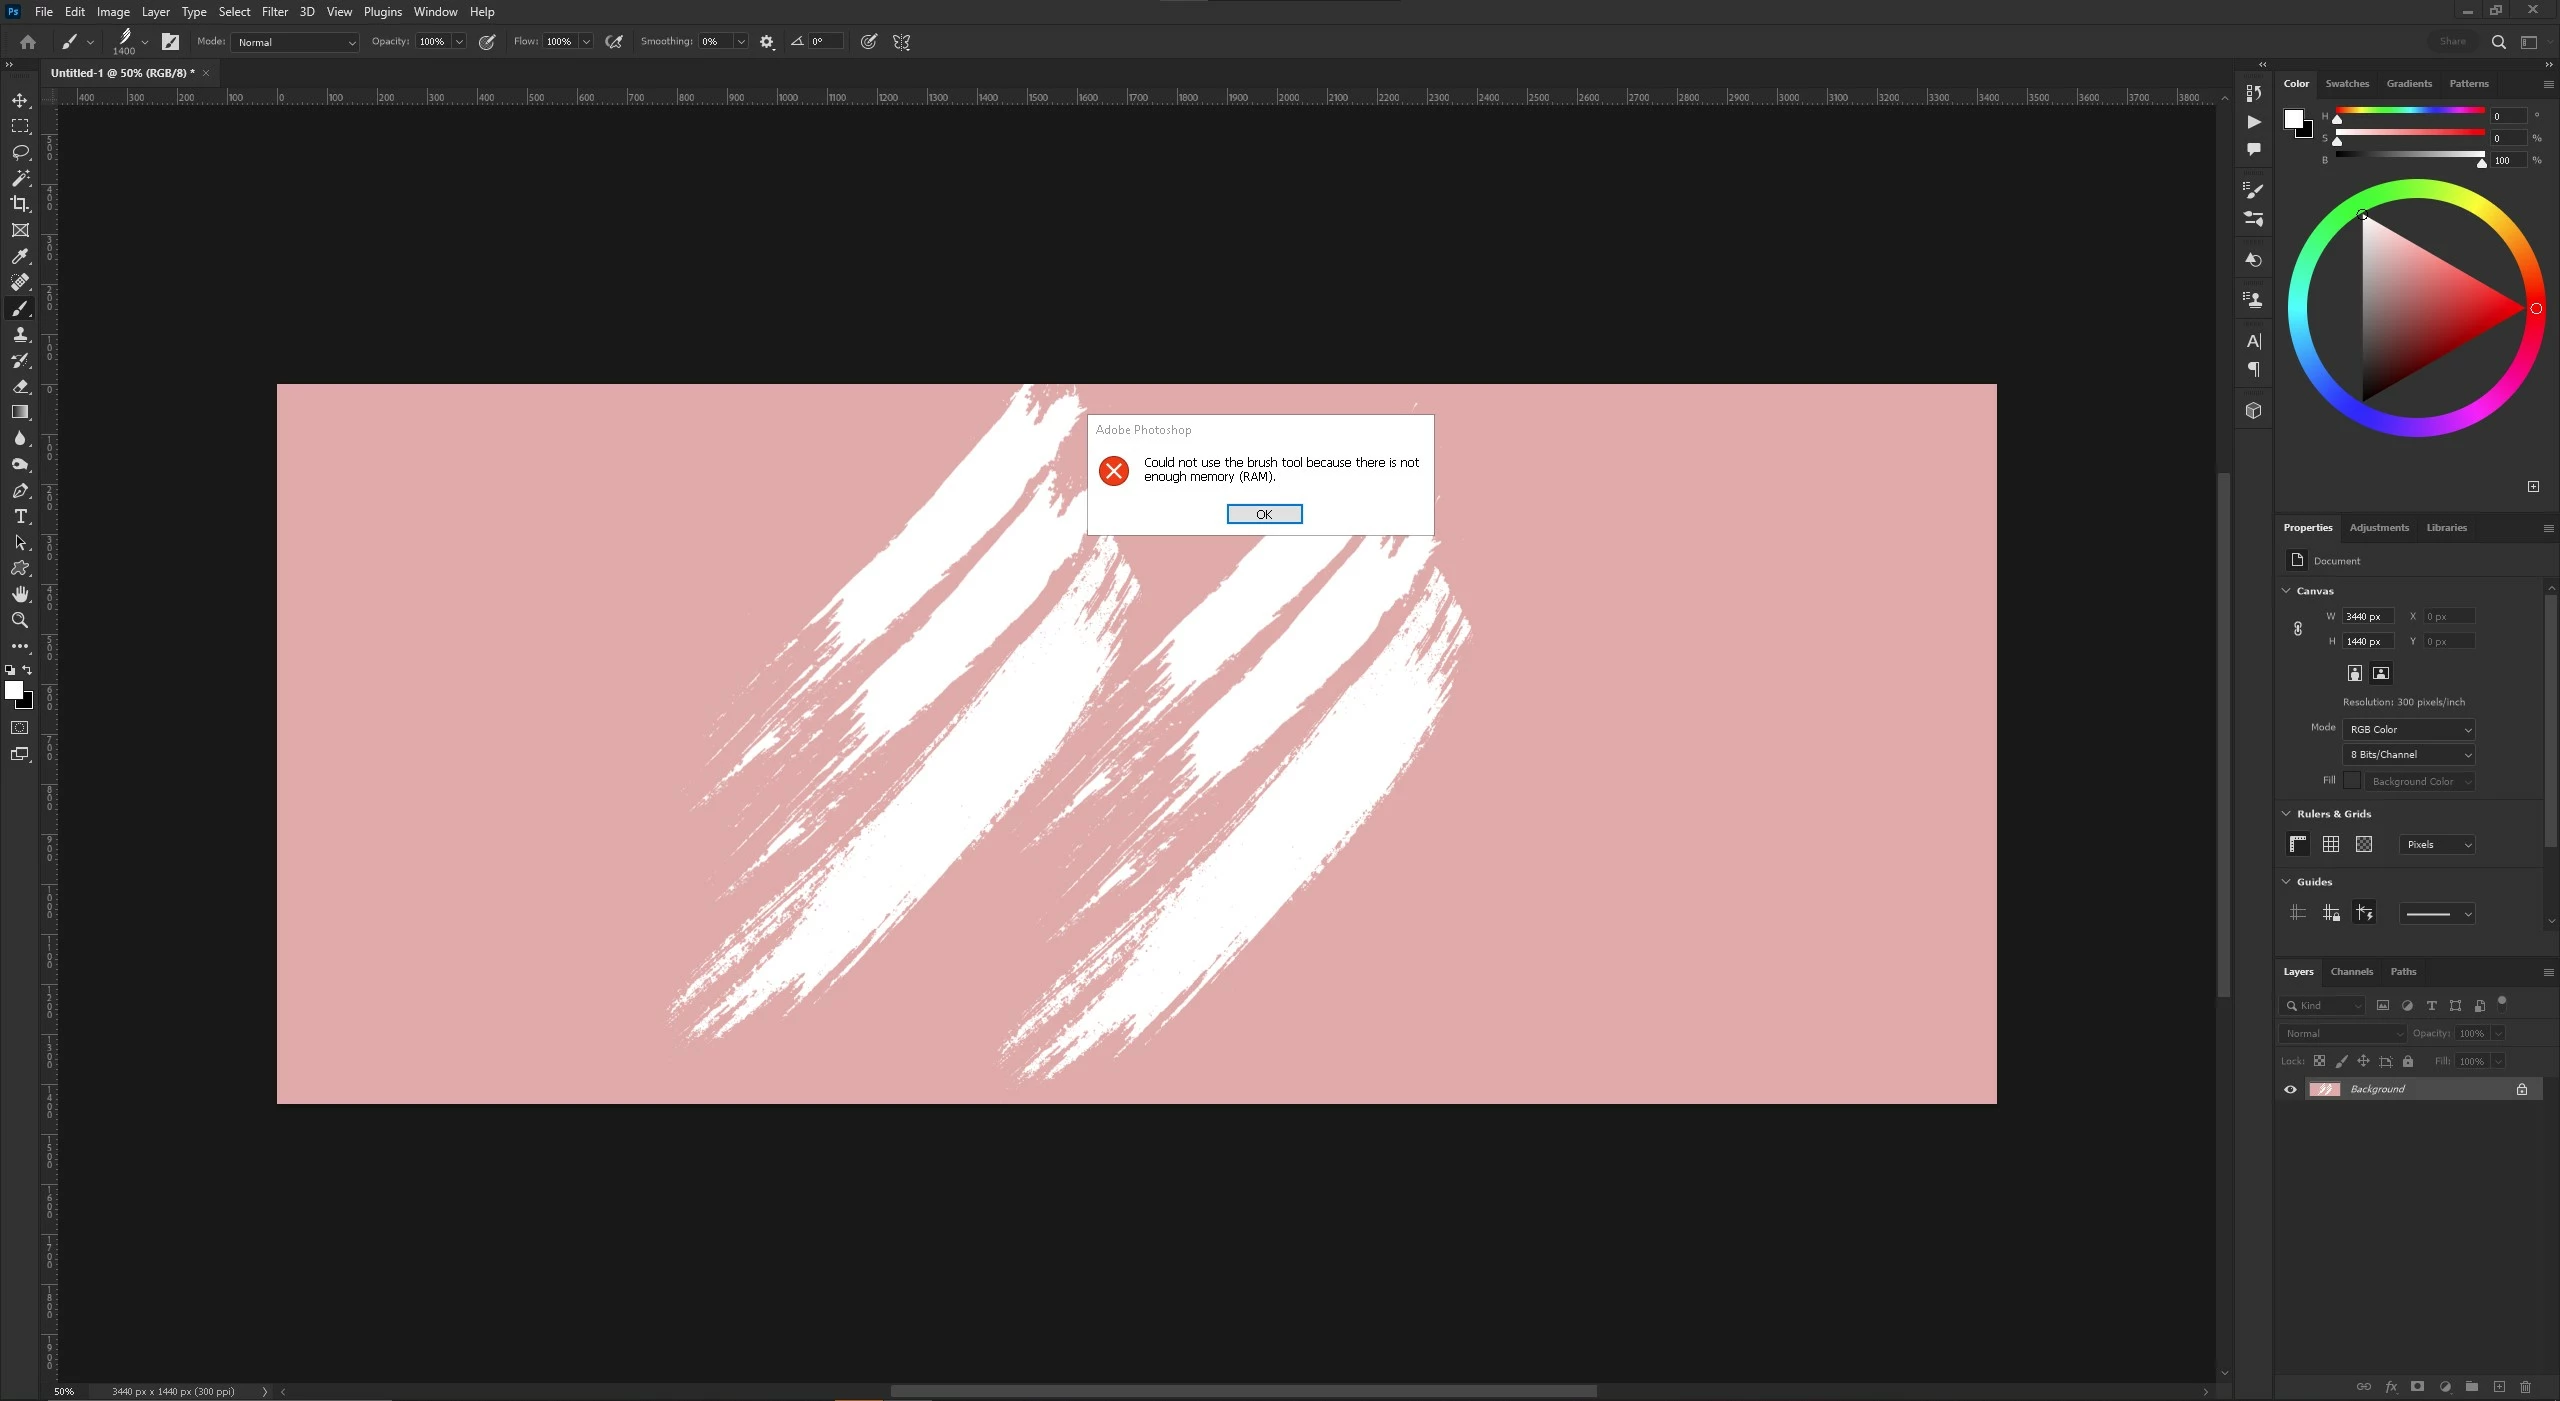Viewport: 2560px width, 1401px height.
Task: Select the Crop tool
Action: click(x=20, y=204)
